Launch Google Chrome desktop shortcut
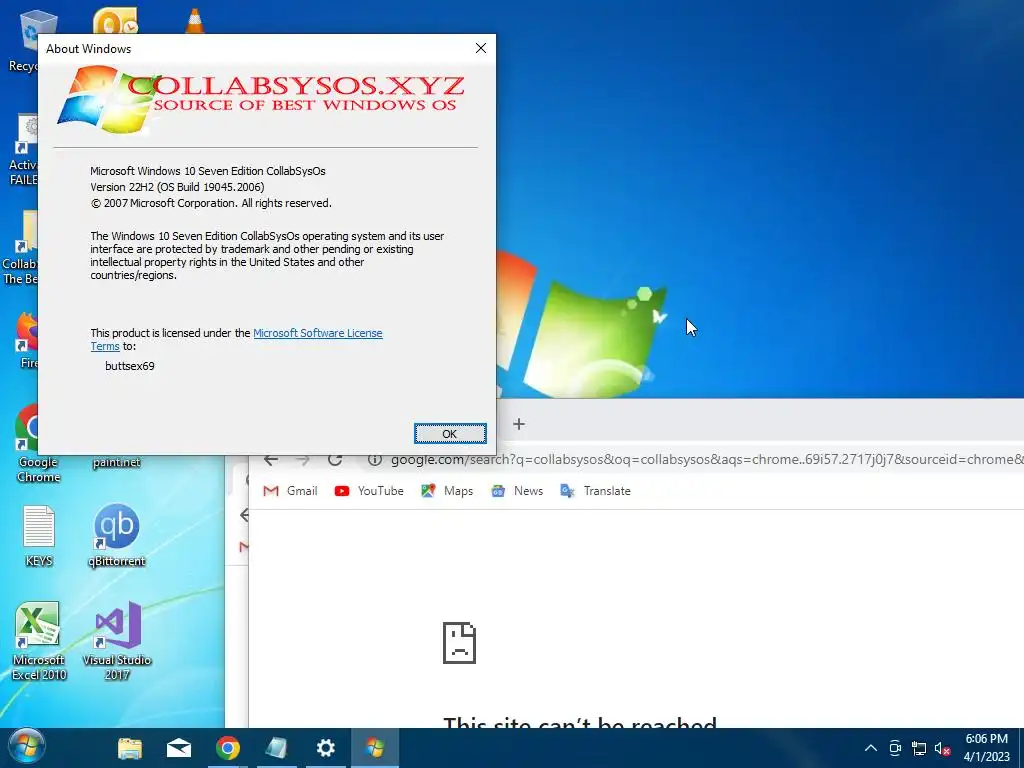The image size is (1024, 768). (x=26, y=444)
